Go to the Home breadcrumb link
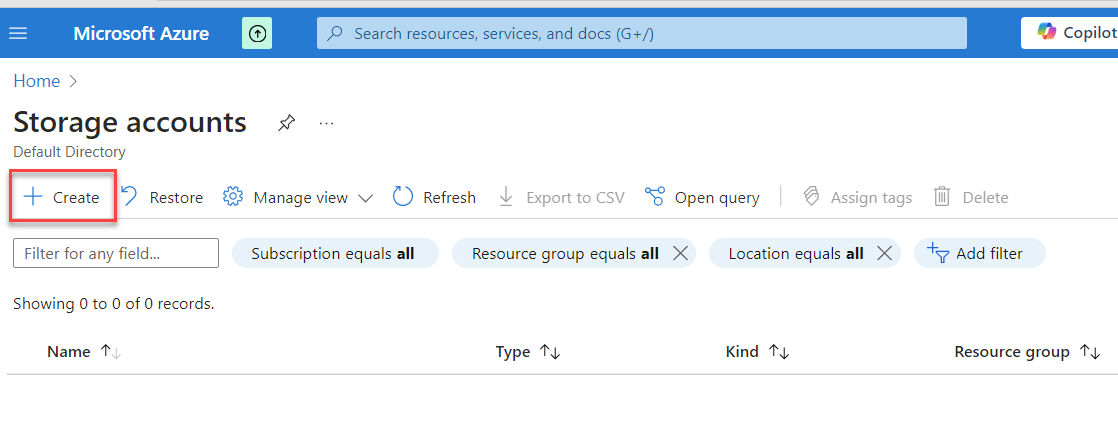This screenshot has width=1118, height=445. click(x=36, y=81)
